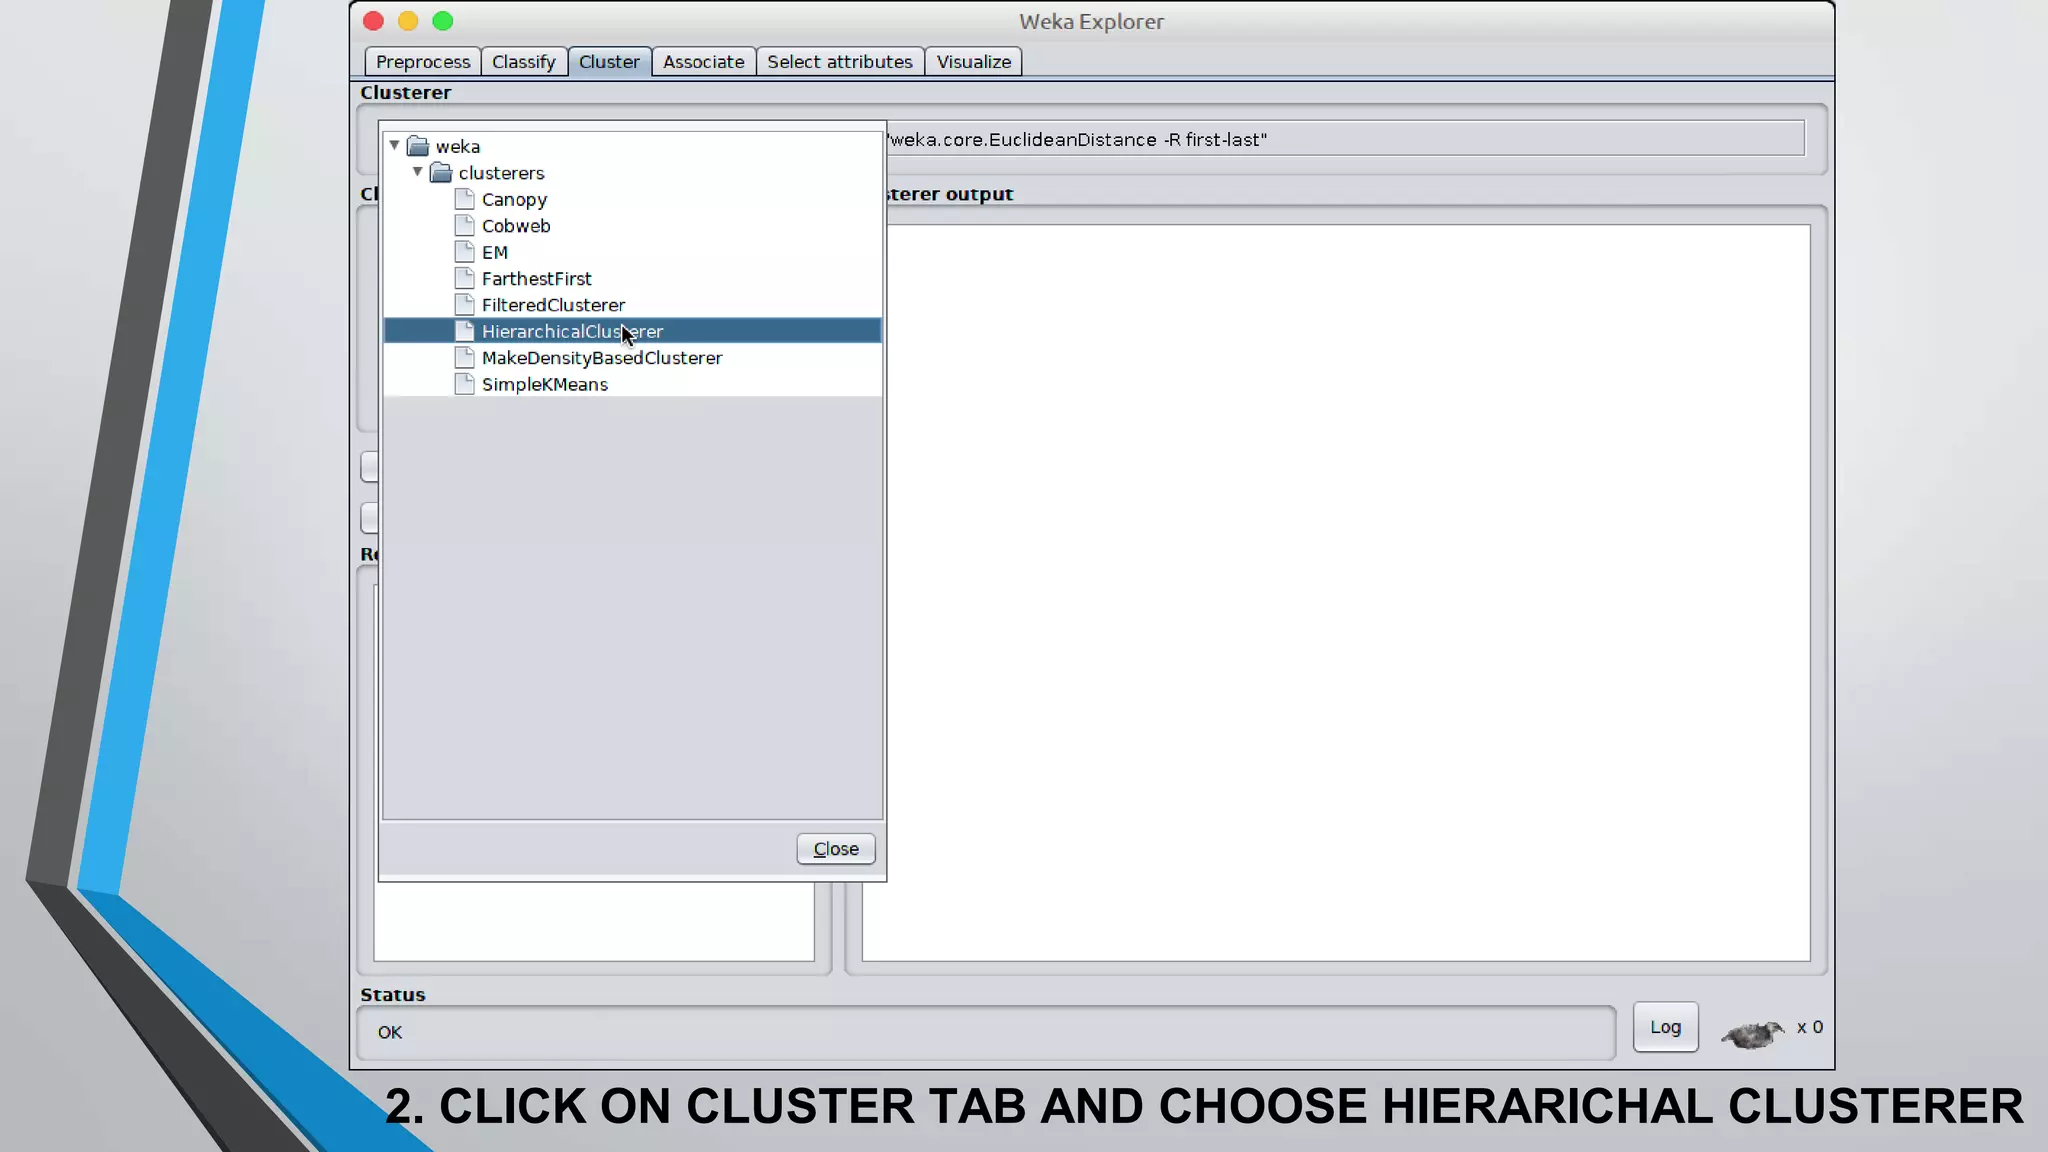The width and height of the screenshot is (2048, 1152).
Task: Pick FarthestFirst in the clusterer list
Action: (536, 279)
